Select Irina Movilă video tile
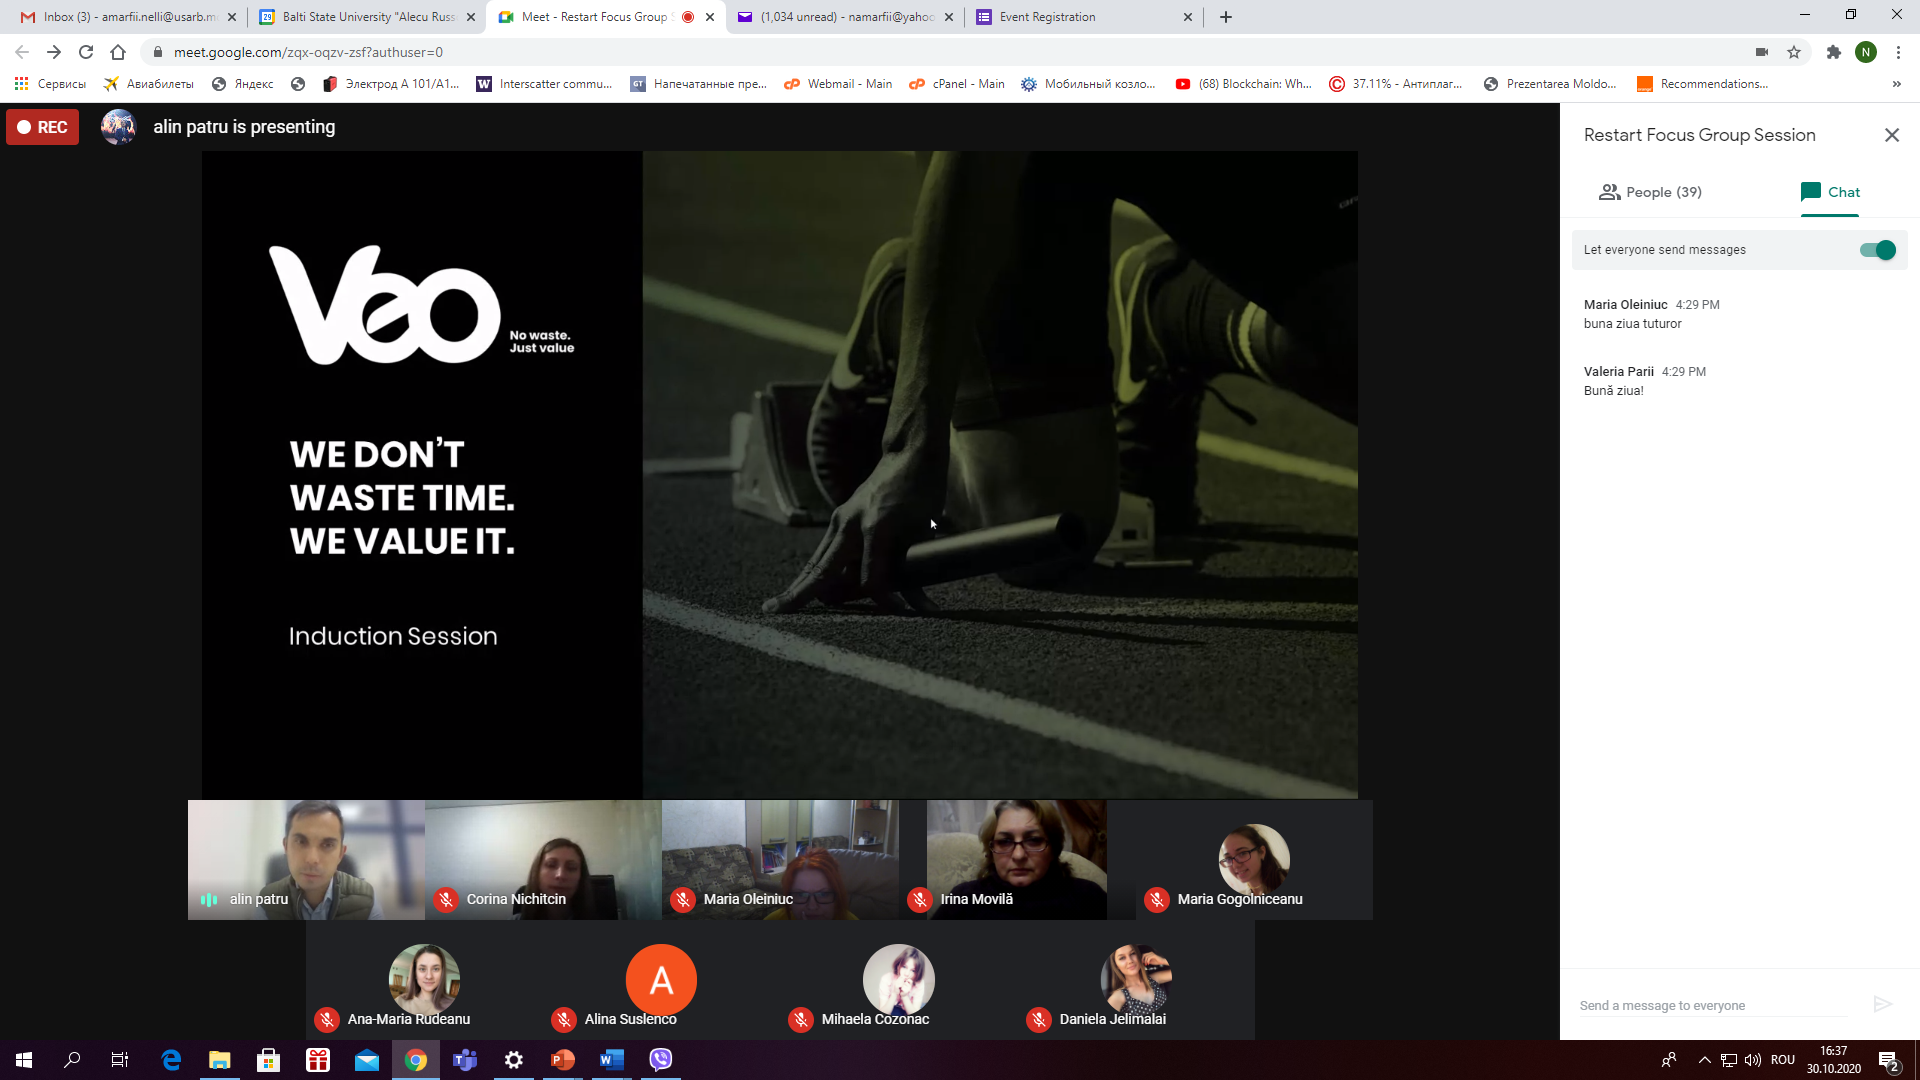1920x1080 pixels. pyautogui.click(x=1016, y=859)
